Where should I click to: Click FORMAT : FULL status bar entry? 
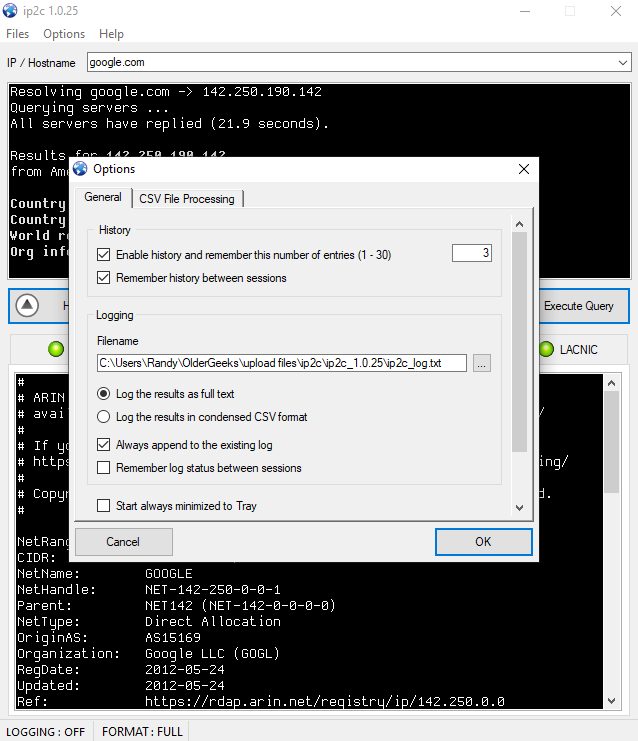[142, 732]
